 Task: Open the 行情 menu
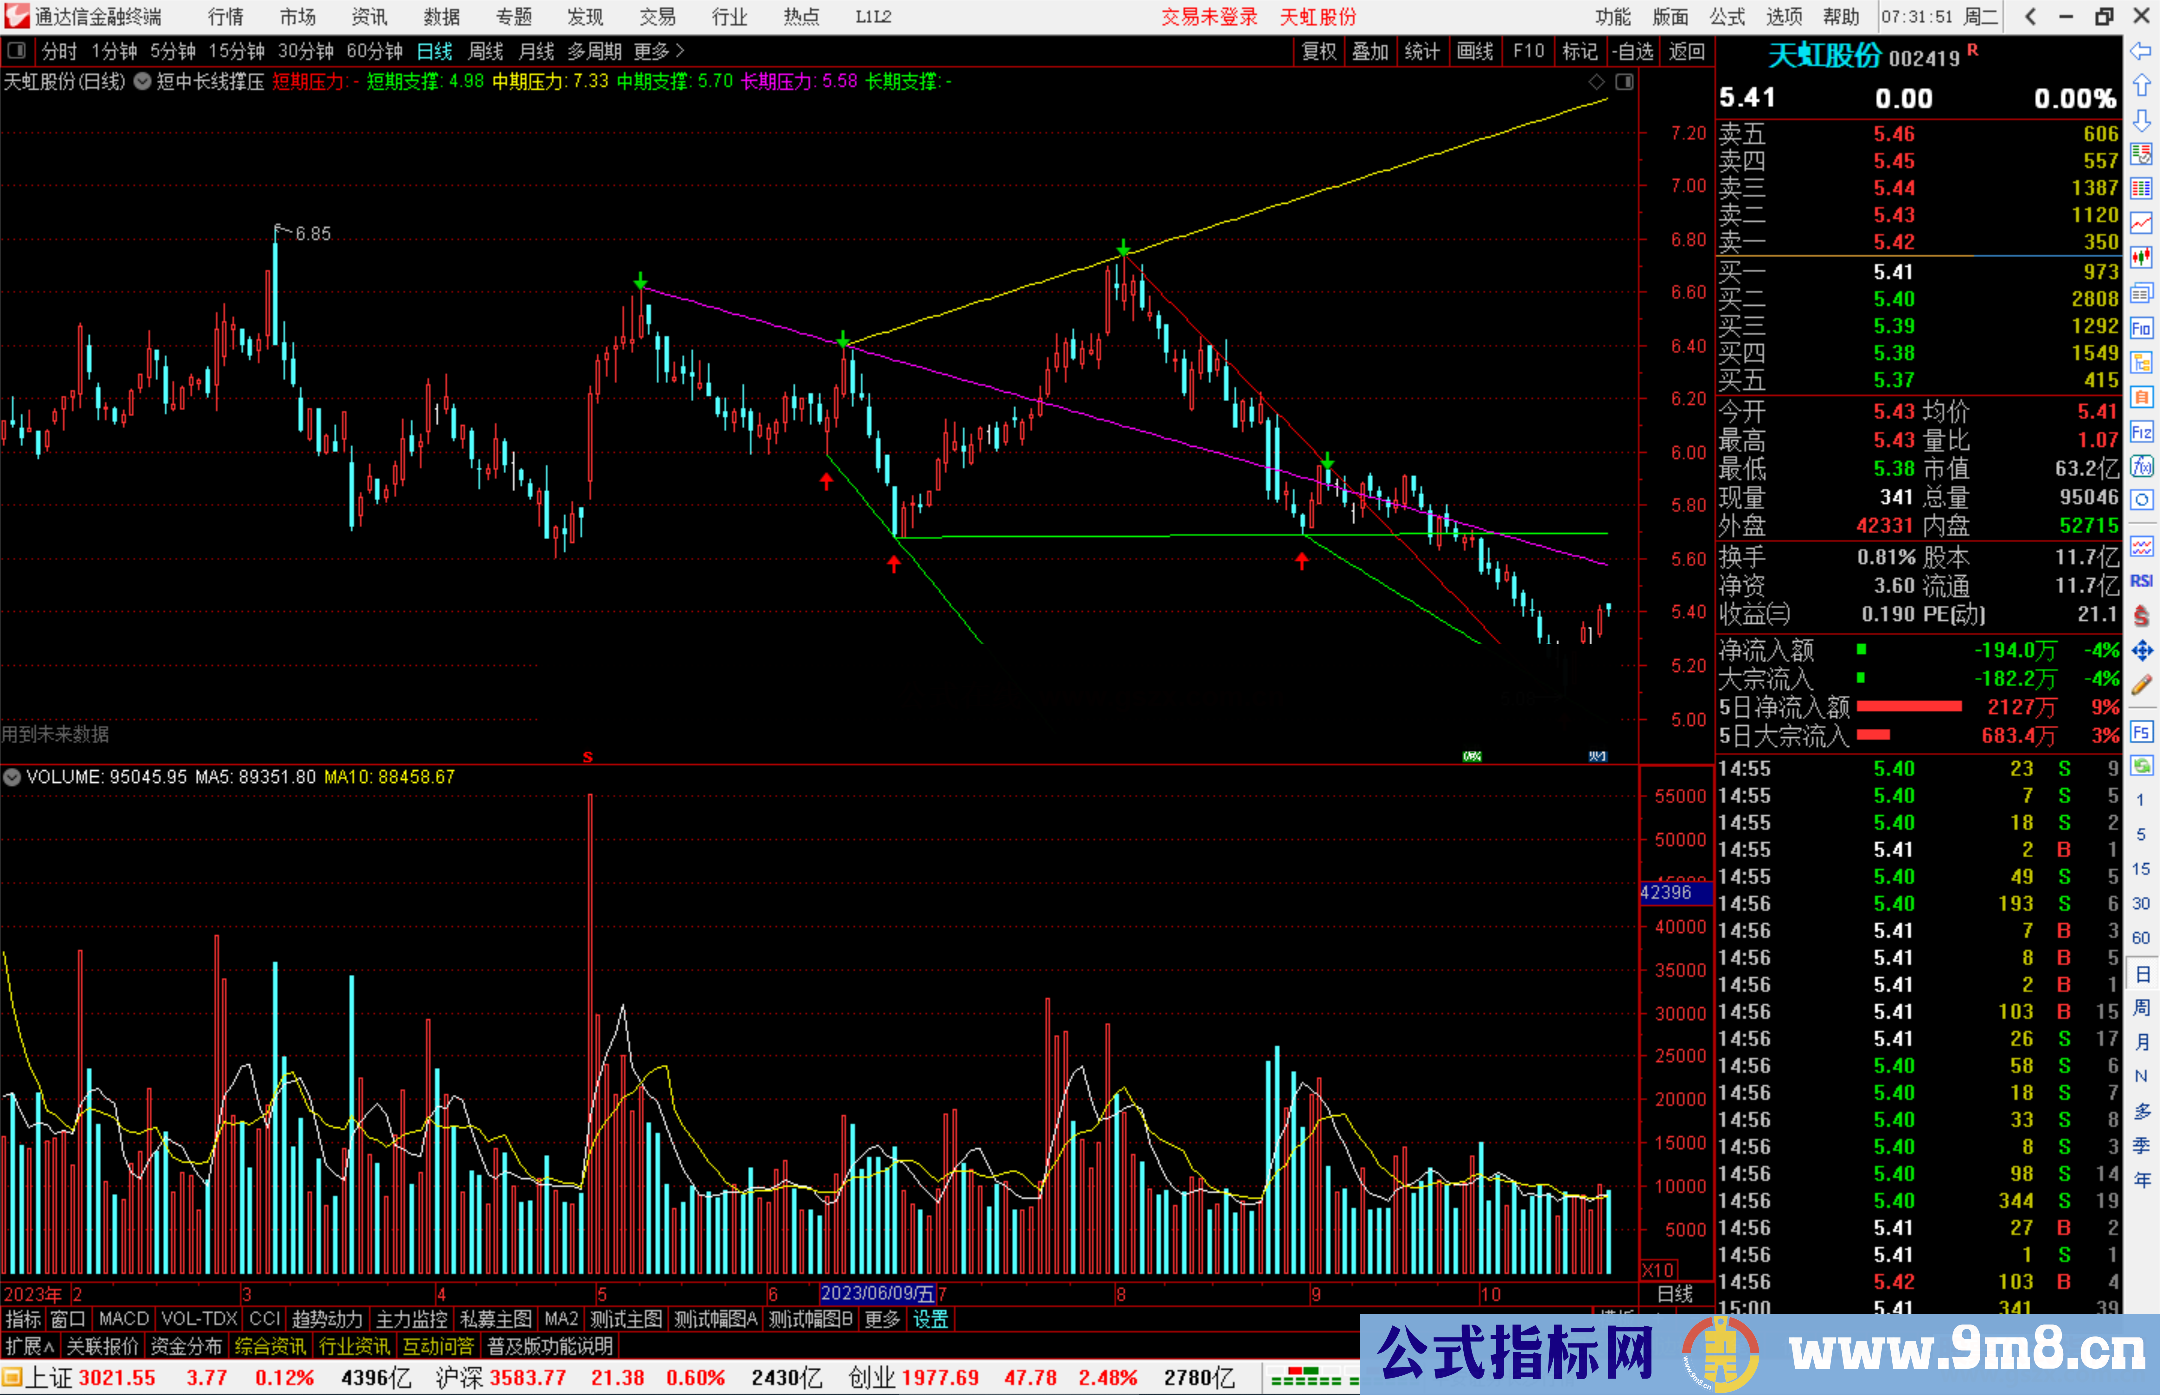[225, 17]
